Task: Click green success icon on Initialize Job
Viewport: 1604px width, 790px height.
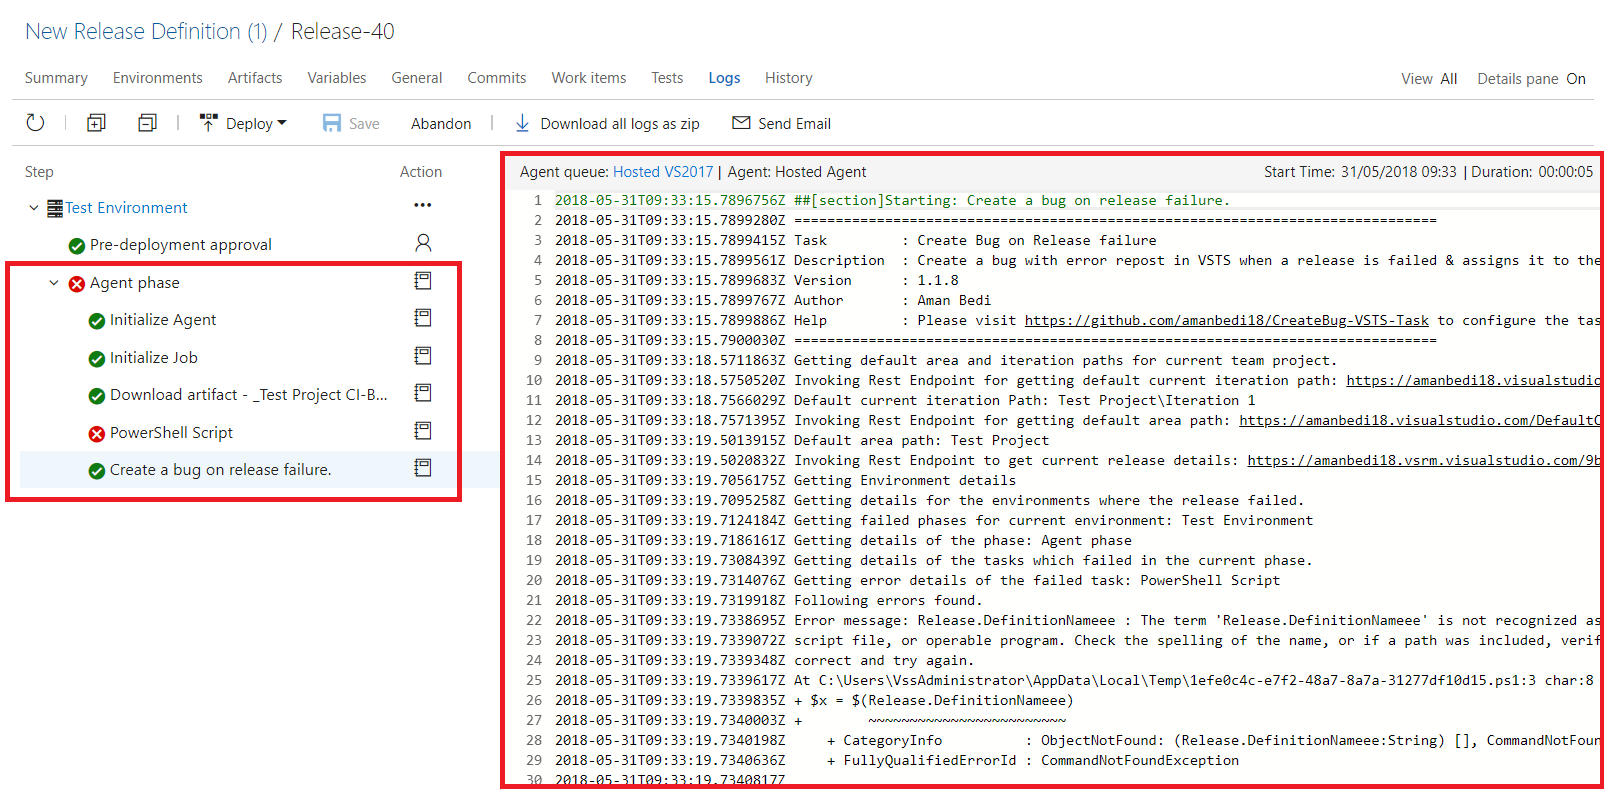Action: point(97,359)
